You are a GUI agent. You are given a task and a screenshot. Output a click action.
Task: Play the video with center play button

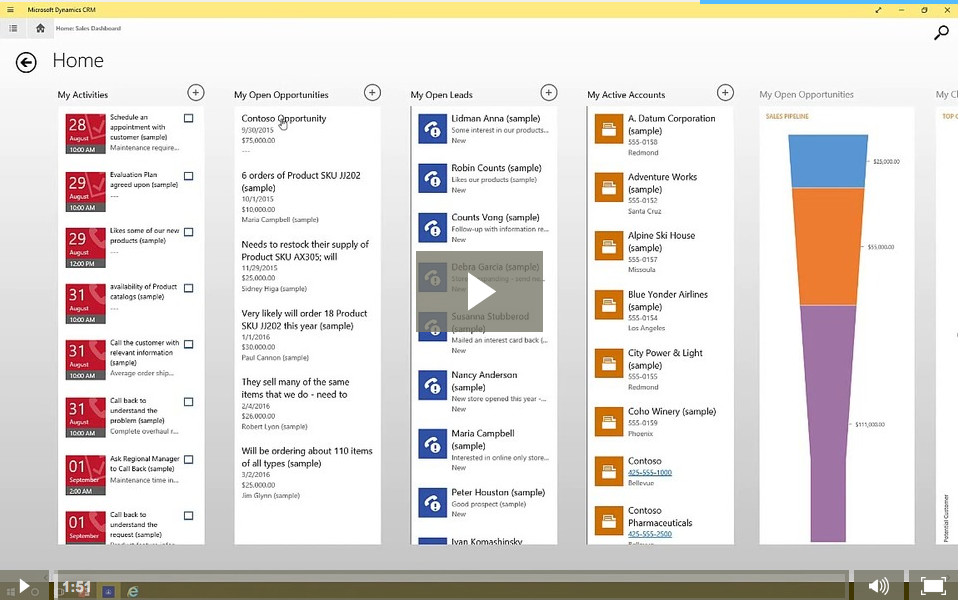(480, 291)
